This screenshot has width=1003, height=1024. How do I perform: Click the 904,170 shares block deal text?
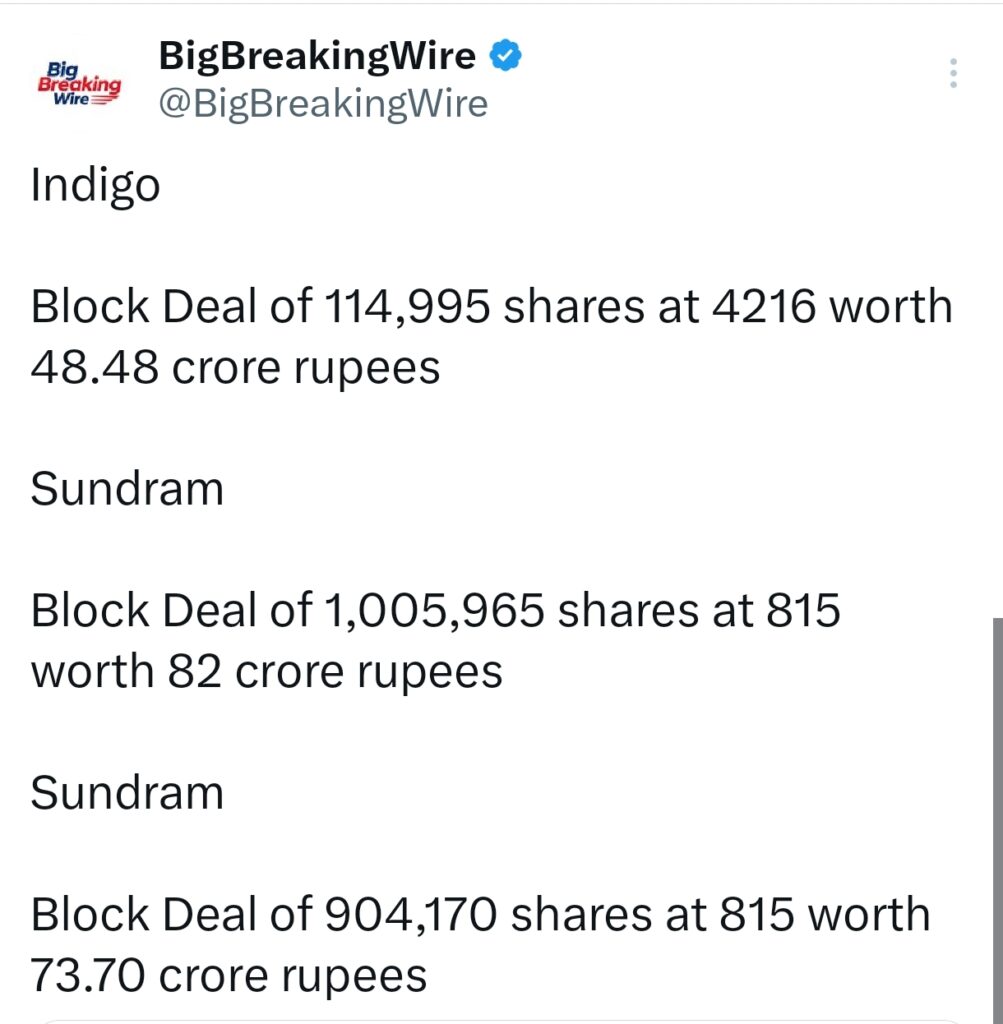click(479, 913)
